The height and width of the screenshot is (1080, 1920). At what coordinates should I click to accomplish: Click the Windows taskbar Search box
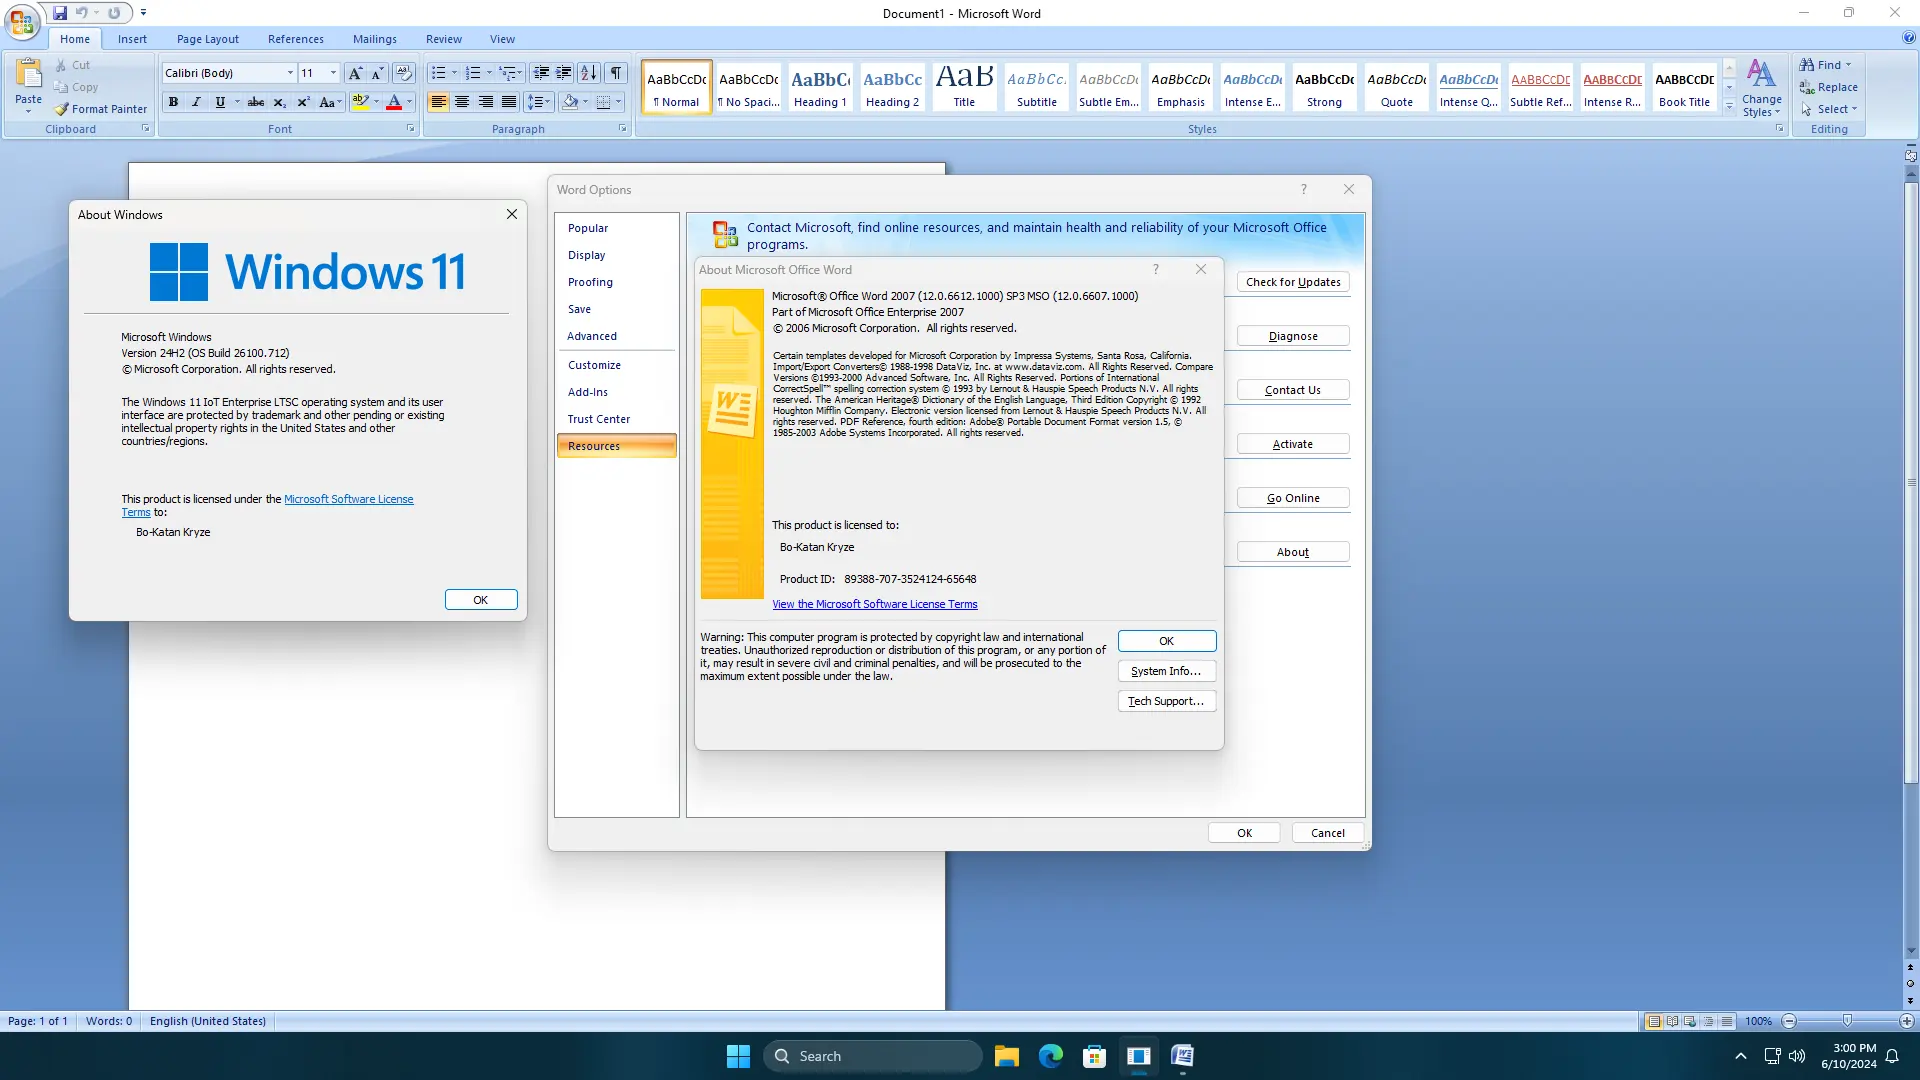pyautogui.click(x=872, y=1056)
